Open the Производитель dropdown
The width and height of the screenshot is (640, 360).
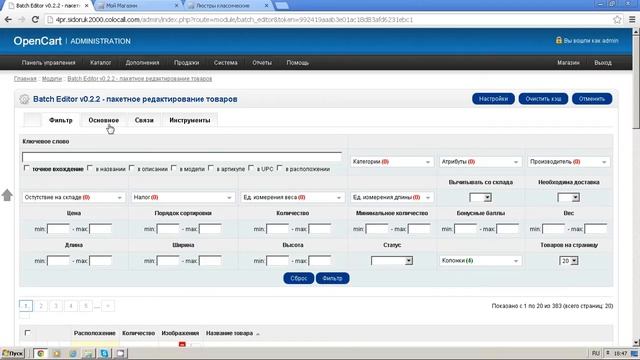pyautogui.click(x=568, y=162)
